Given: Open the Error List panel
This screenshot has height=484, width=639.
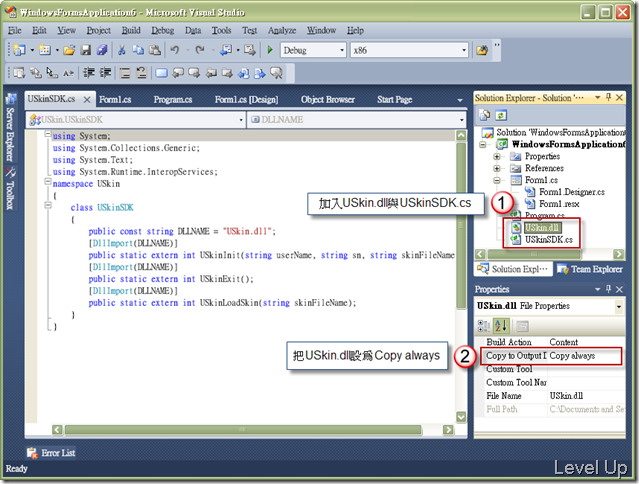Looking at the screenshot, I should coord(51,453).
